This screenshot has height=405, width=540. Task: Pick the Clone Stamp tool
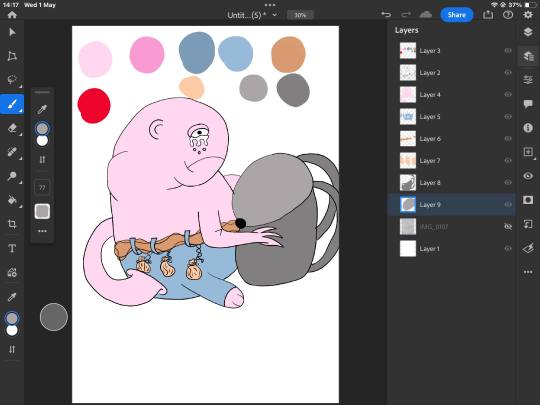(x=12, y=176)
